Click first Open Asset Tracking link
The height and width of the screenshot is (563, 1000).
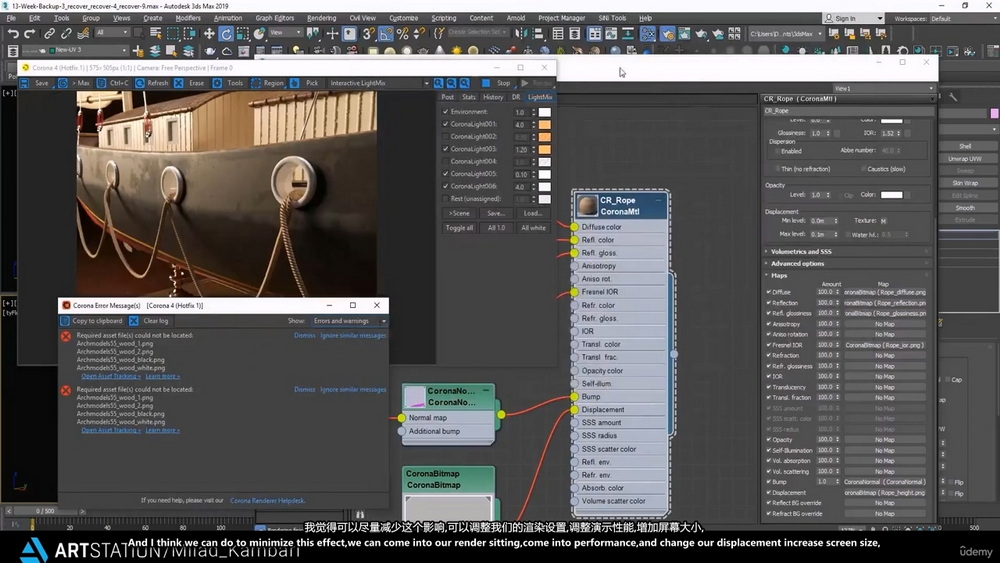point(111,376)
